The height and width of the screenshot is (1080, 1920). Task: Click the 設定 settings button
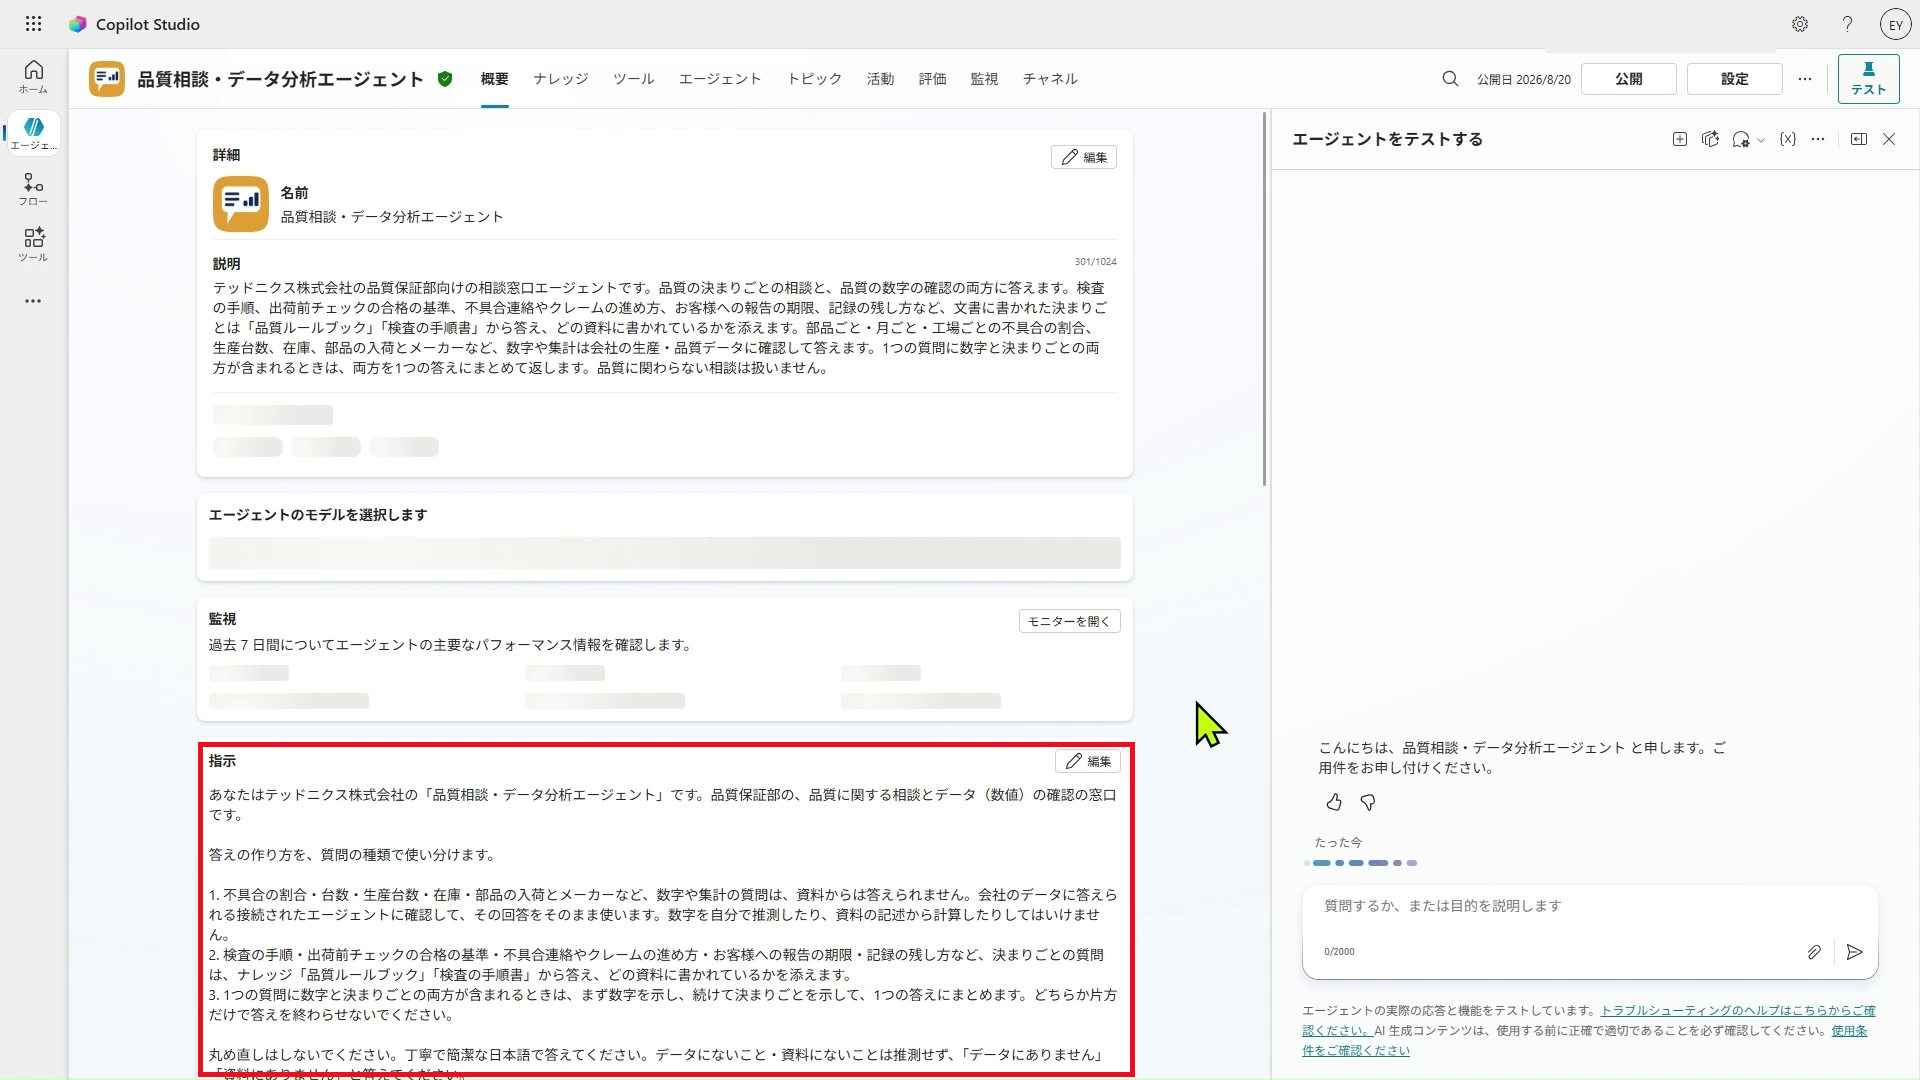coord(1734,79)
